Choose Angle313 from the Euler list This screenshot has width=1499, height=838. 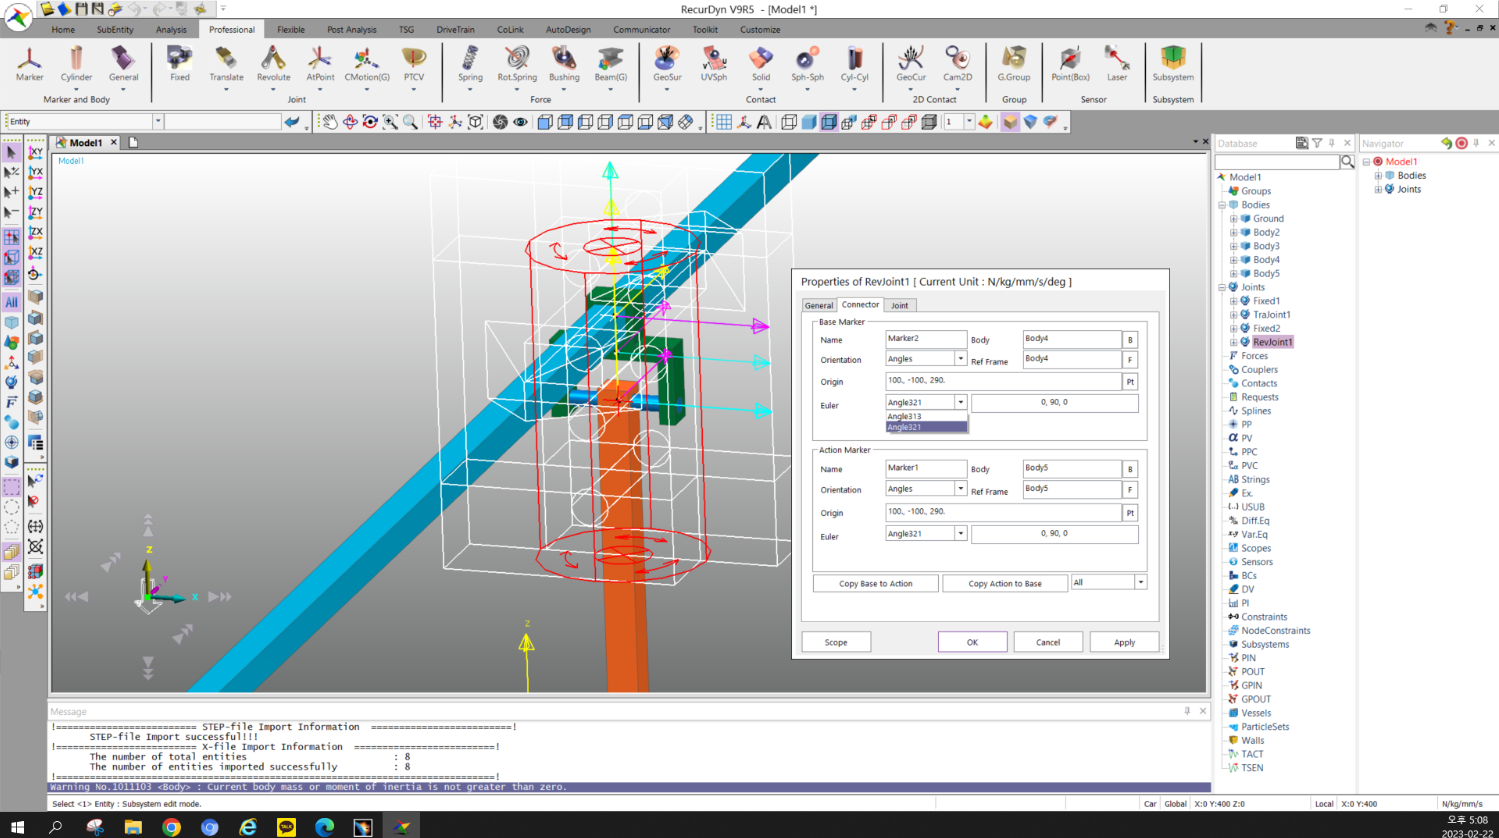coord(926,416)
